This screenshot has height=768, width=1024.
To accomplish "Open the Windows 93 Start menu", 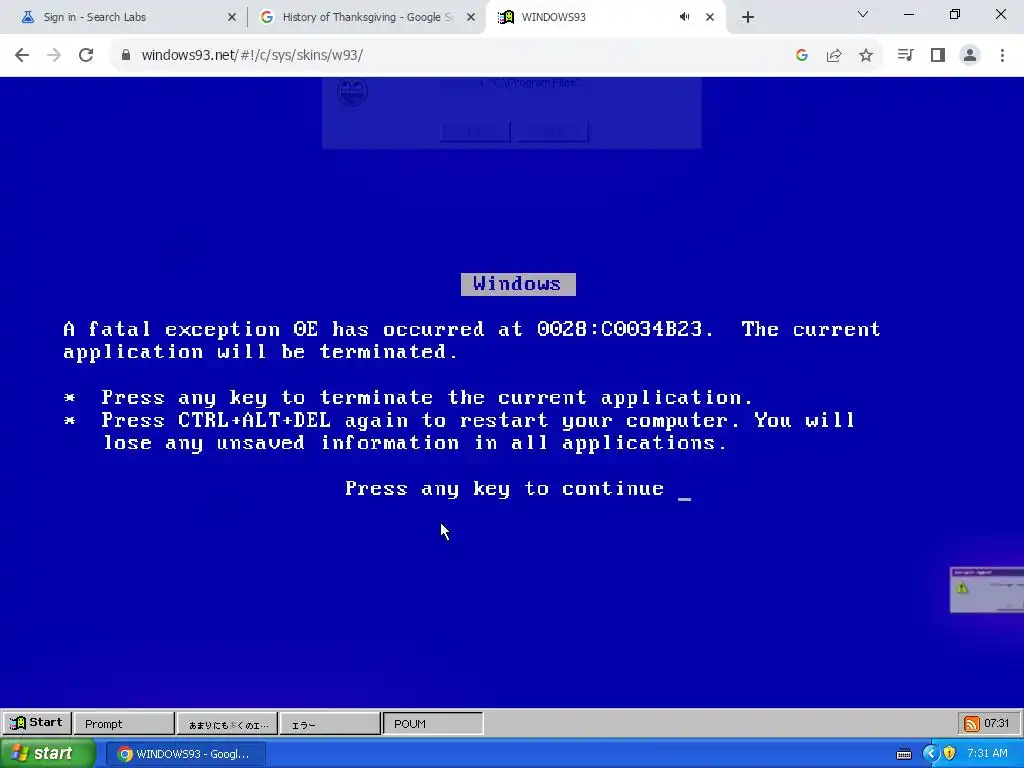I will coord(37,723).
